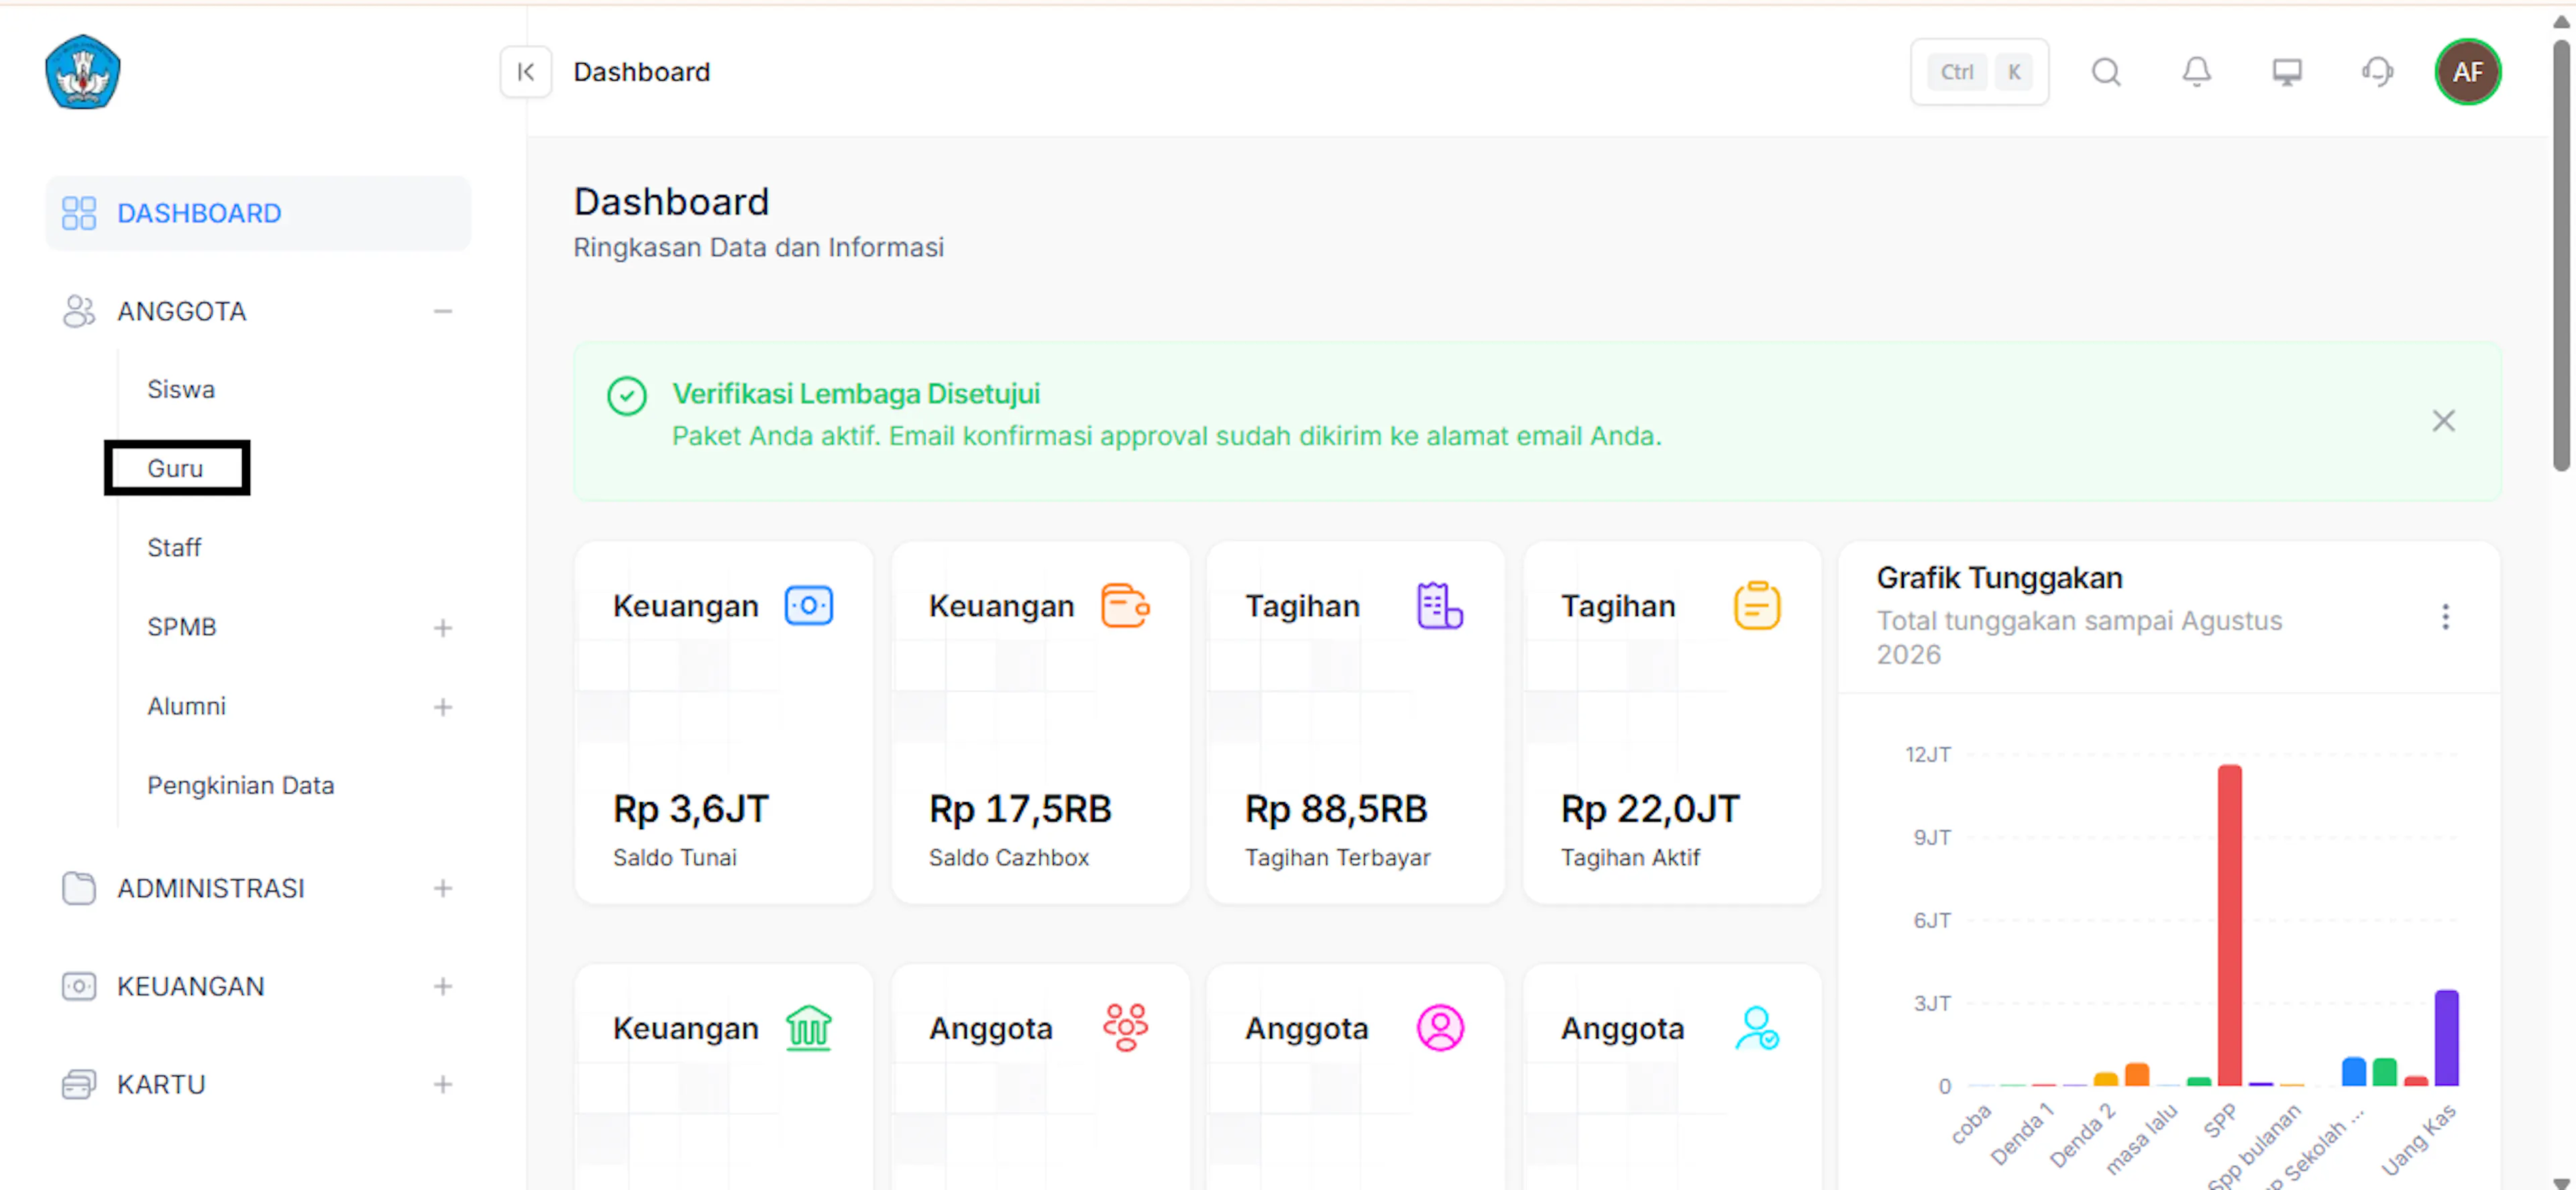
Task: Select Guru in the Anggota menu
Action: tap(175, 468)
